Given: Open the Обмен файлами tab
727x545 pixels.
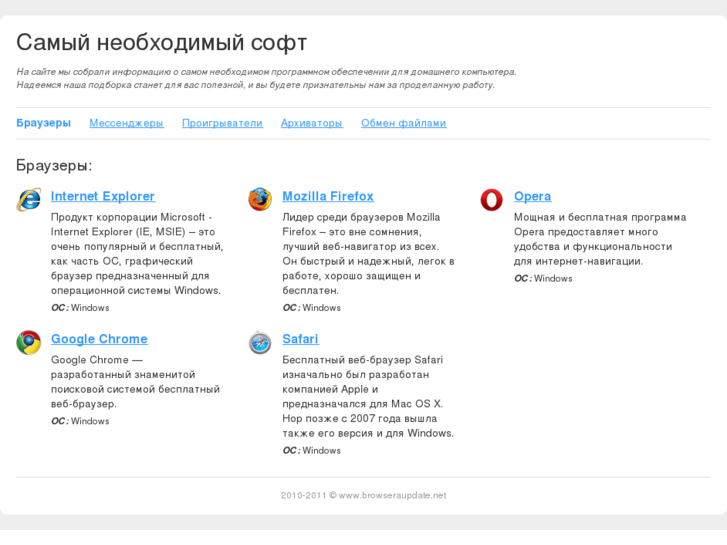Looking at the screenshot, I should click(404, 123).
